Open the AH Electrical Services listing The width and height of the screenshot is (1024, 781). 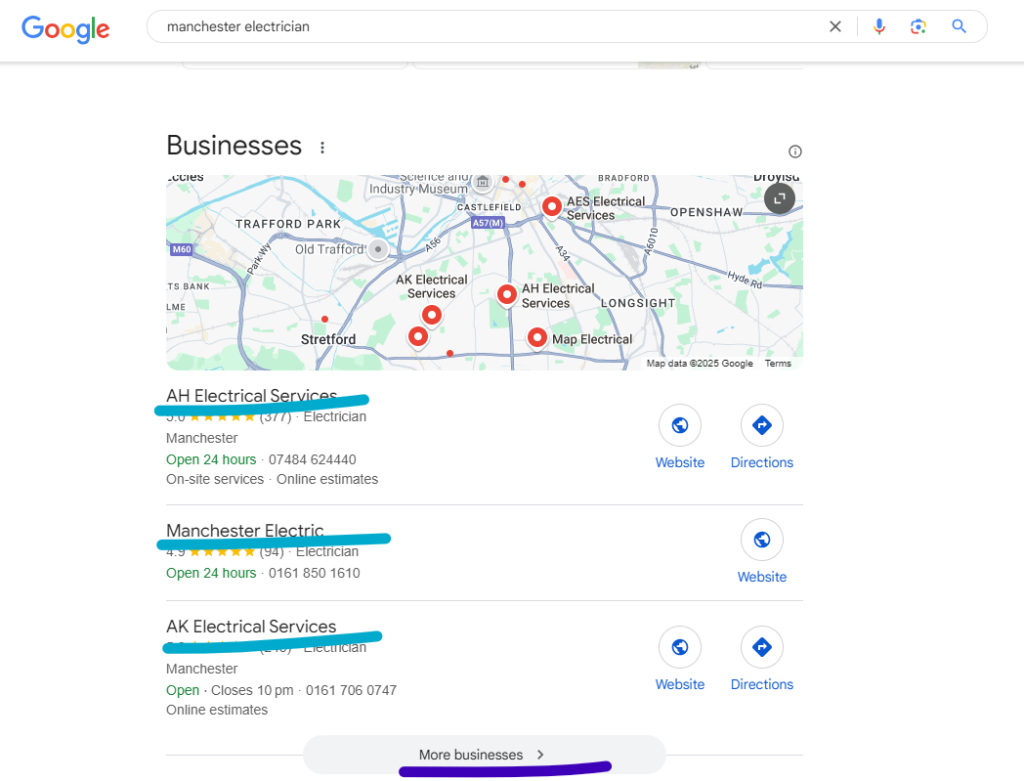click(251, 396)
